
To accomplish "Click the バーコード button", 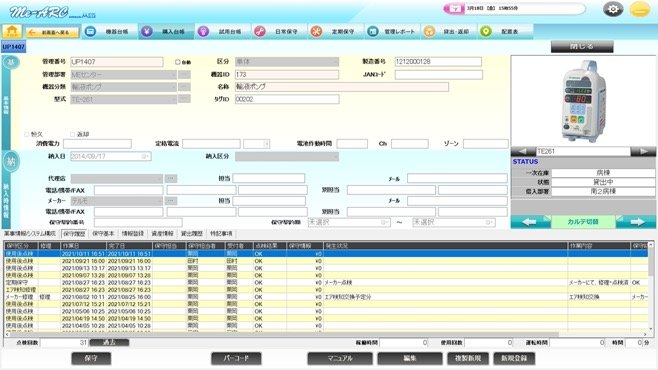I will [x=236, y=358].
